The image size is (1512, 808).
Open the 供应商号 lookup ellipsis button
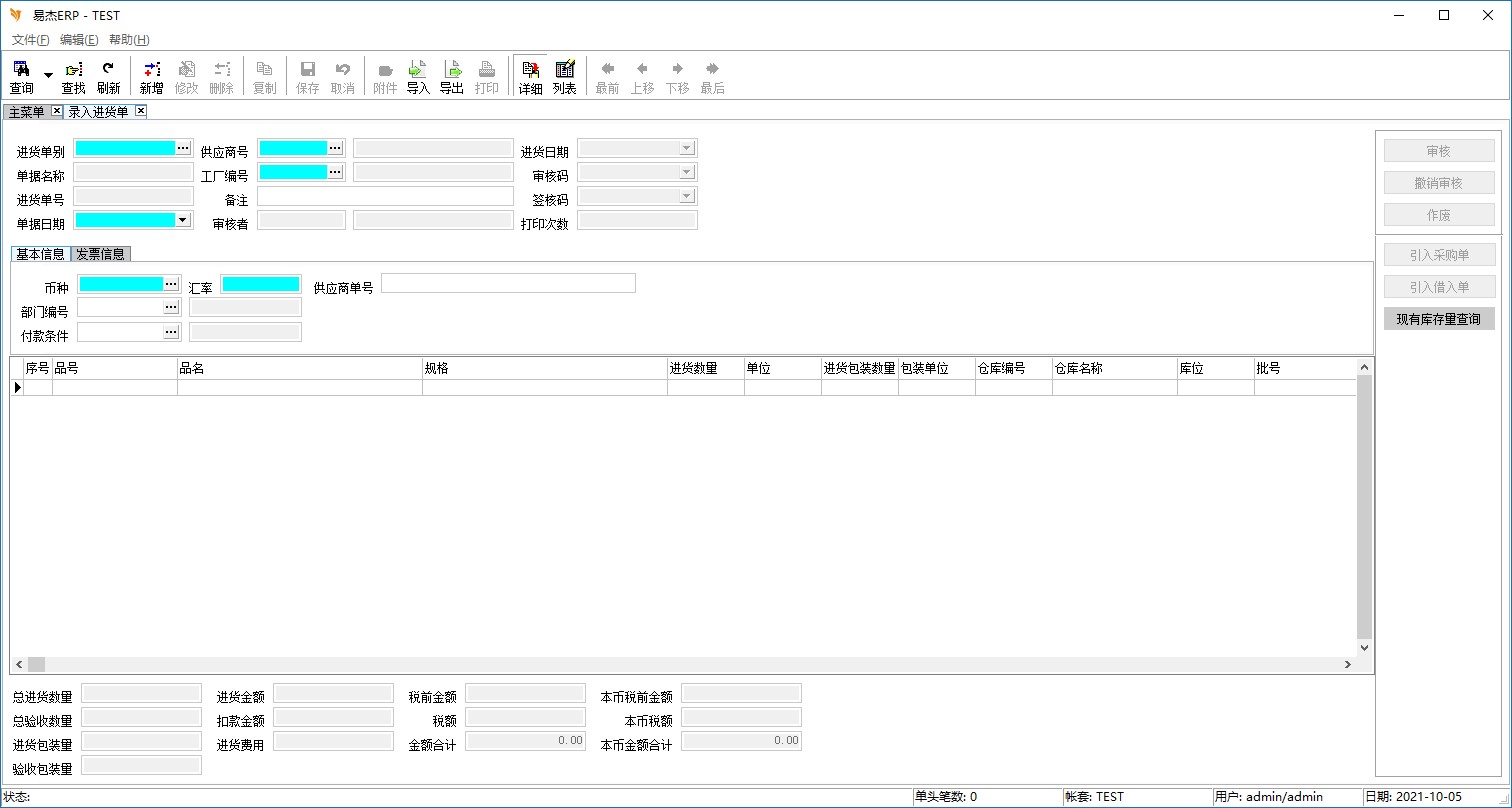[335, 148]
